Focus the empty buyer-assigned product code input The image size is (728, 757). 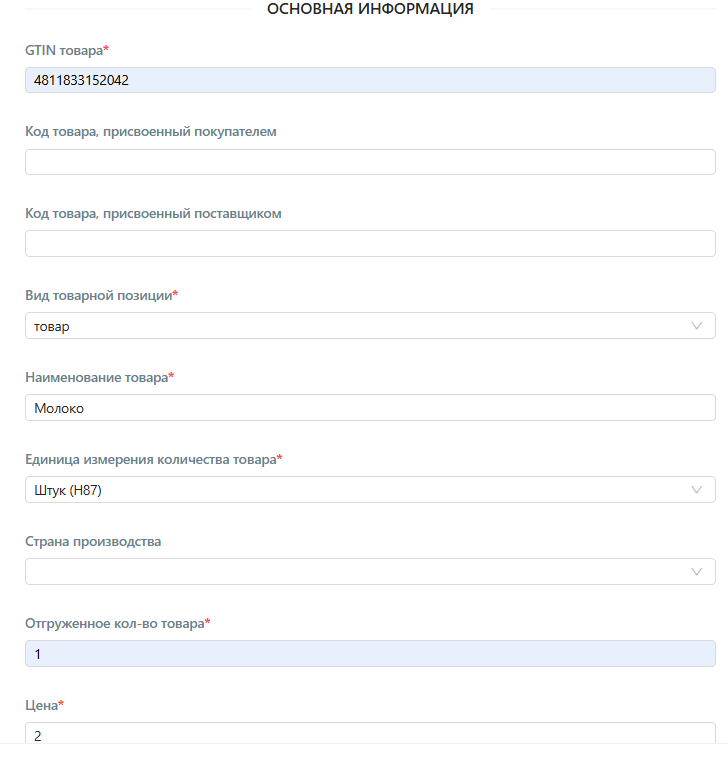coord(370,162)
